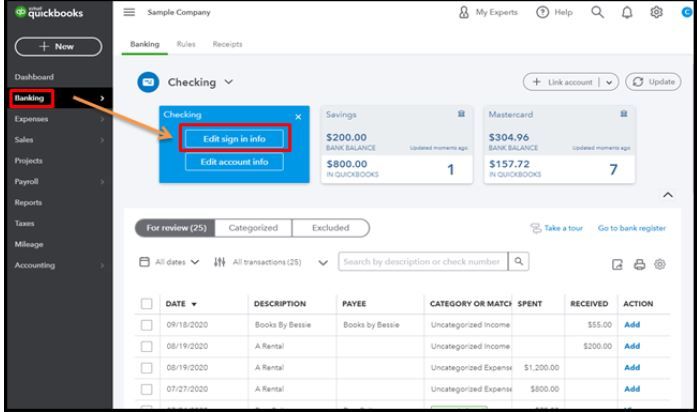Screen dimensions: 697x412
Task: Open the hamburger navigation menu icon
Action: click(x=129, y=12)
